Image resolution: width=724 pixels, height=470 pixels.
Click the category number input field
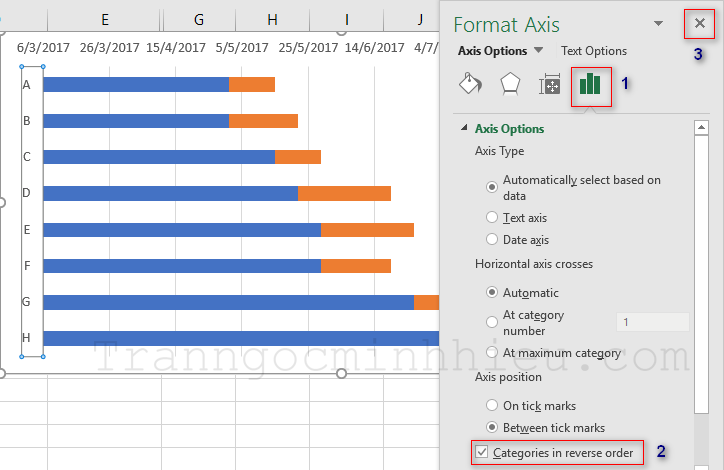pyautogui.click(x=652, y=322)
